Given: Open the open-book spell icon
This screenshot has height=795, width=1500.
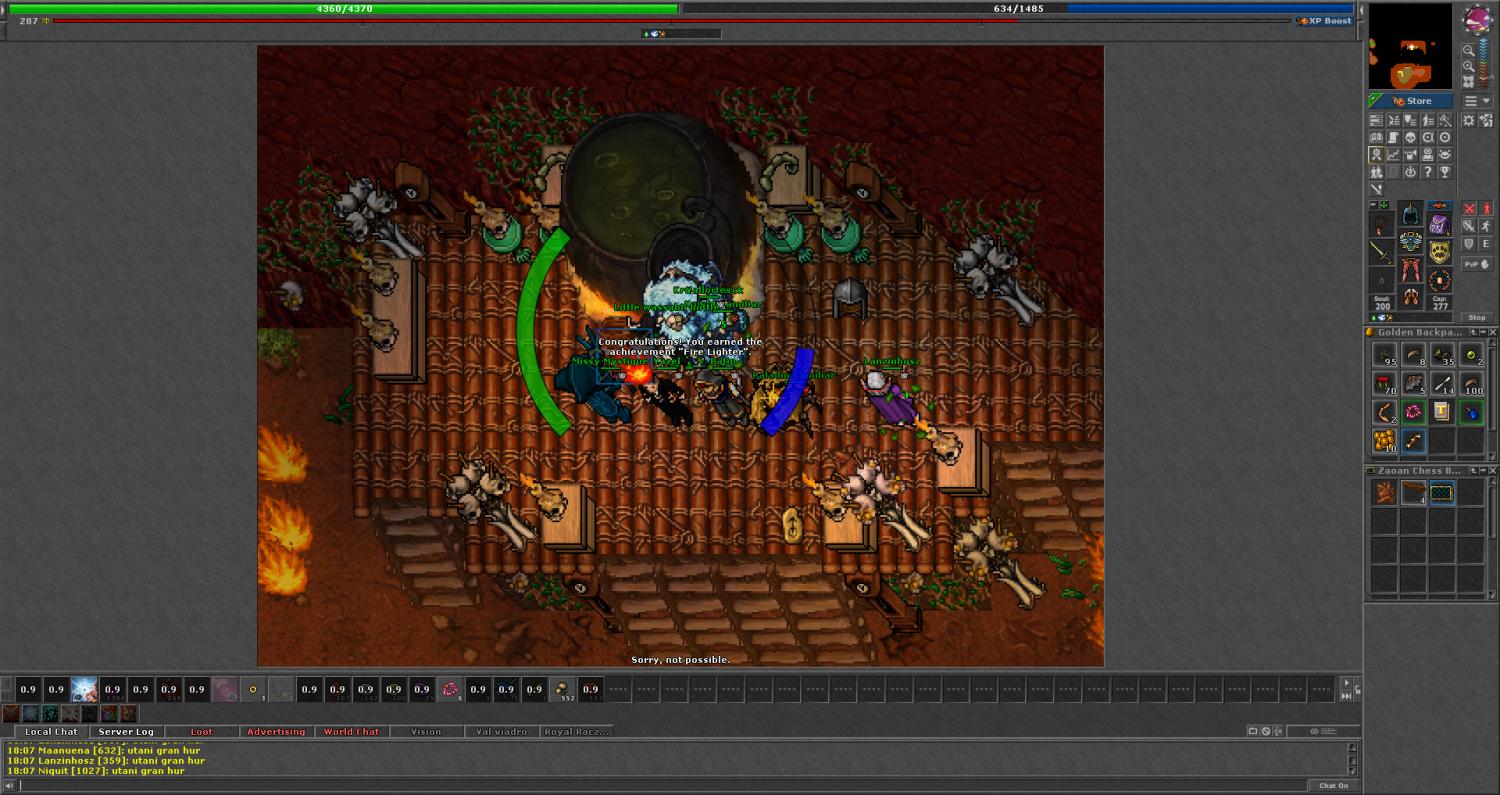Looking at the screenshot, I should 1376,137.
